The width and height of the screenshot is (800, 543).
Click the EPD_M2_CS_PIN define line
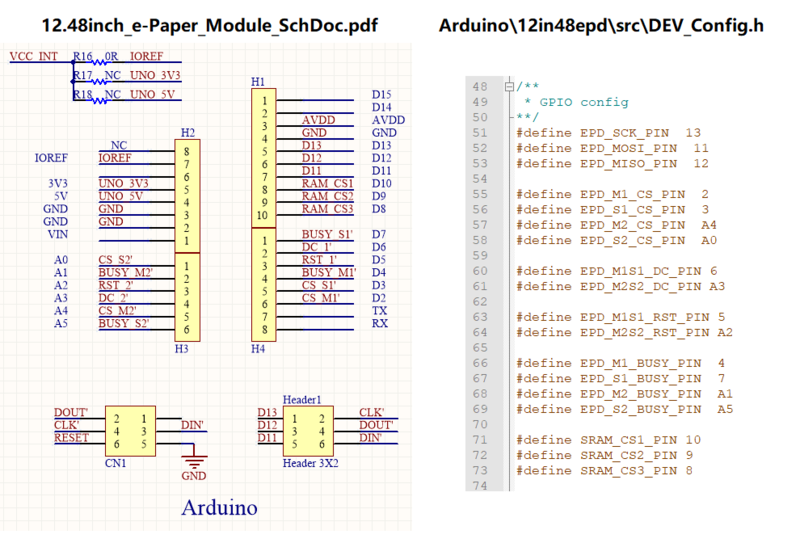[616, 225]
